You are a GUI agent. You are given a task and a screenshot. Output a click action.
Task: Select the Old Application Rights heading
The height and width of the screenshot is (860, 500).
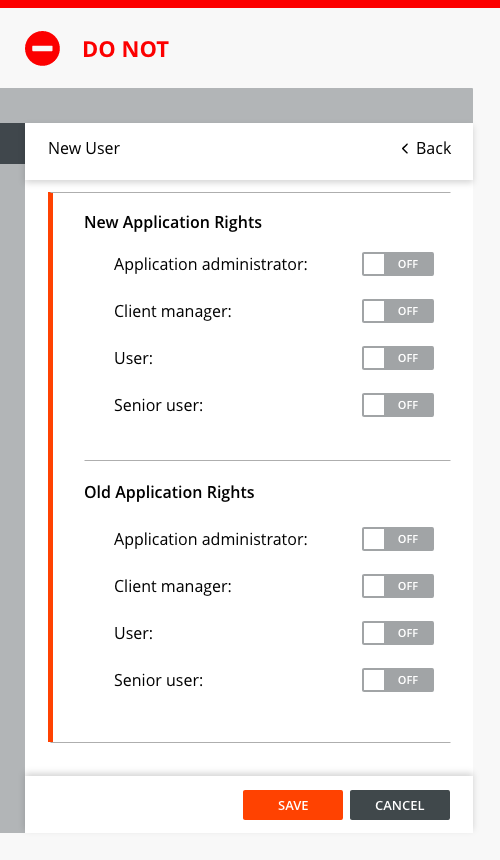coord(169,493)
